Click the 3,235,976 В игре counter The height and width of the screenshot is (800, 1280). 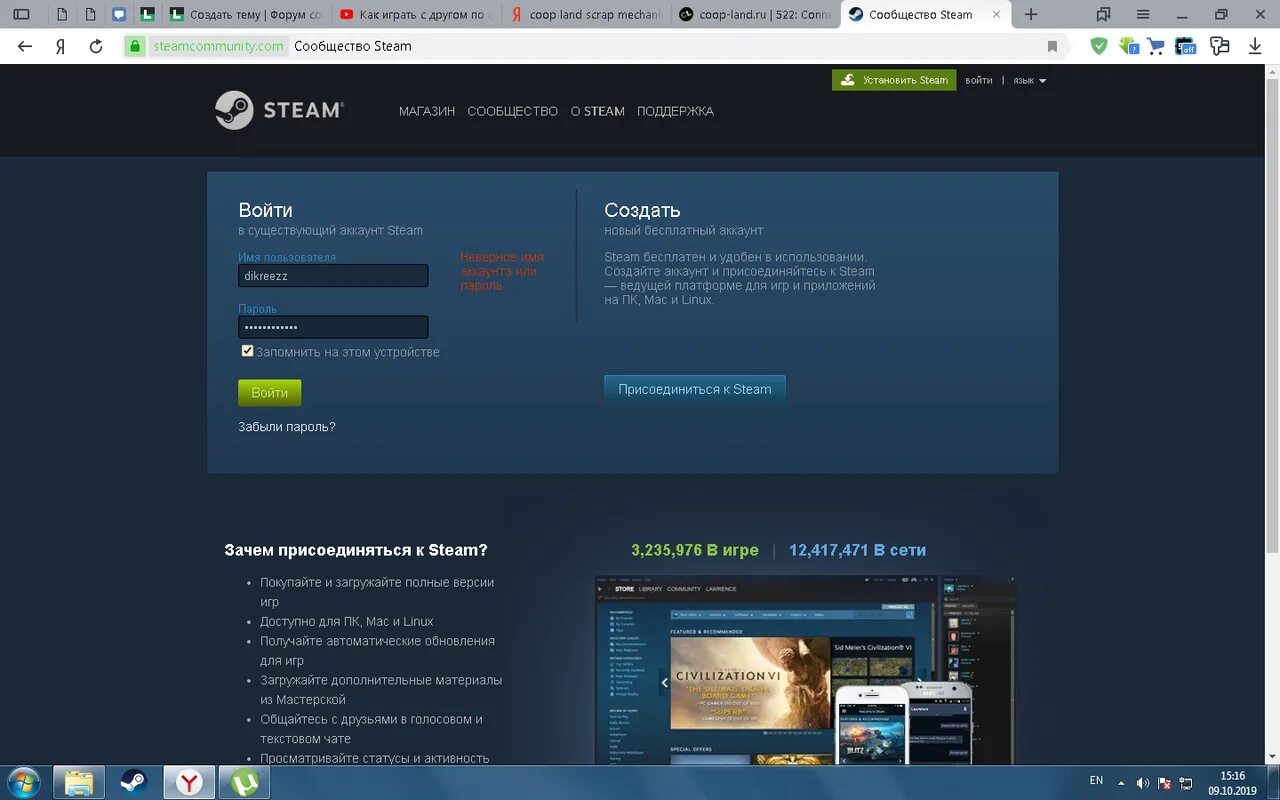[695, 550]
